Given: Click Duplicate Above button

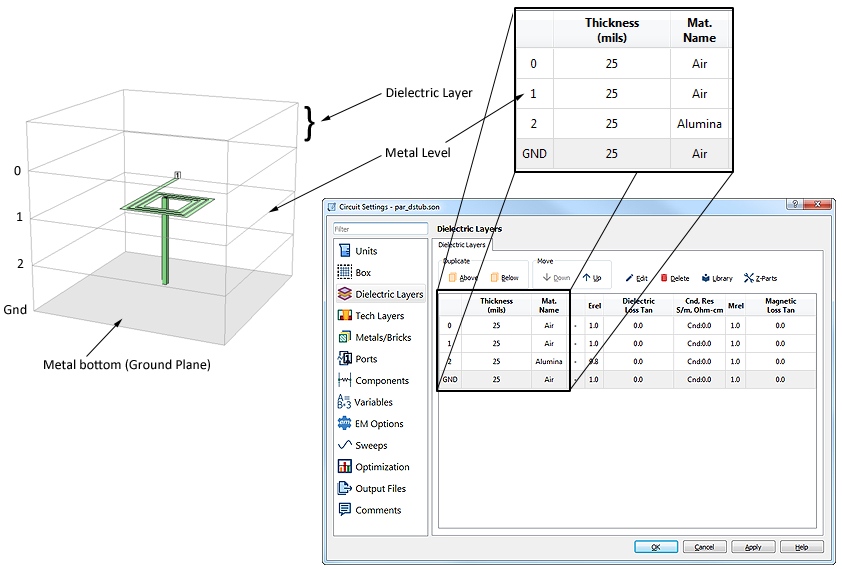Looking at the screenshot, I should pyautogui.click(x=463, y=278).
